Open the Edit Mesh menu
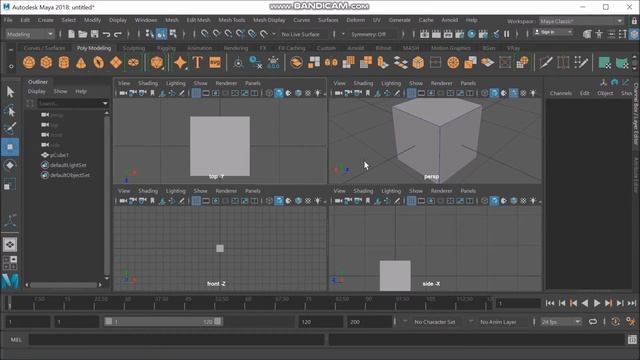The height and width of the screenshot is (360, 640). 198,20
